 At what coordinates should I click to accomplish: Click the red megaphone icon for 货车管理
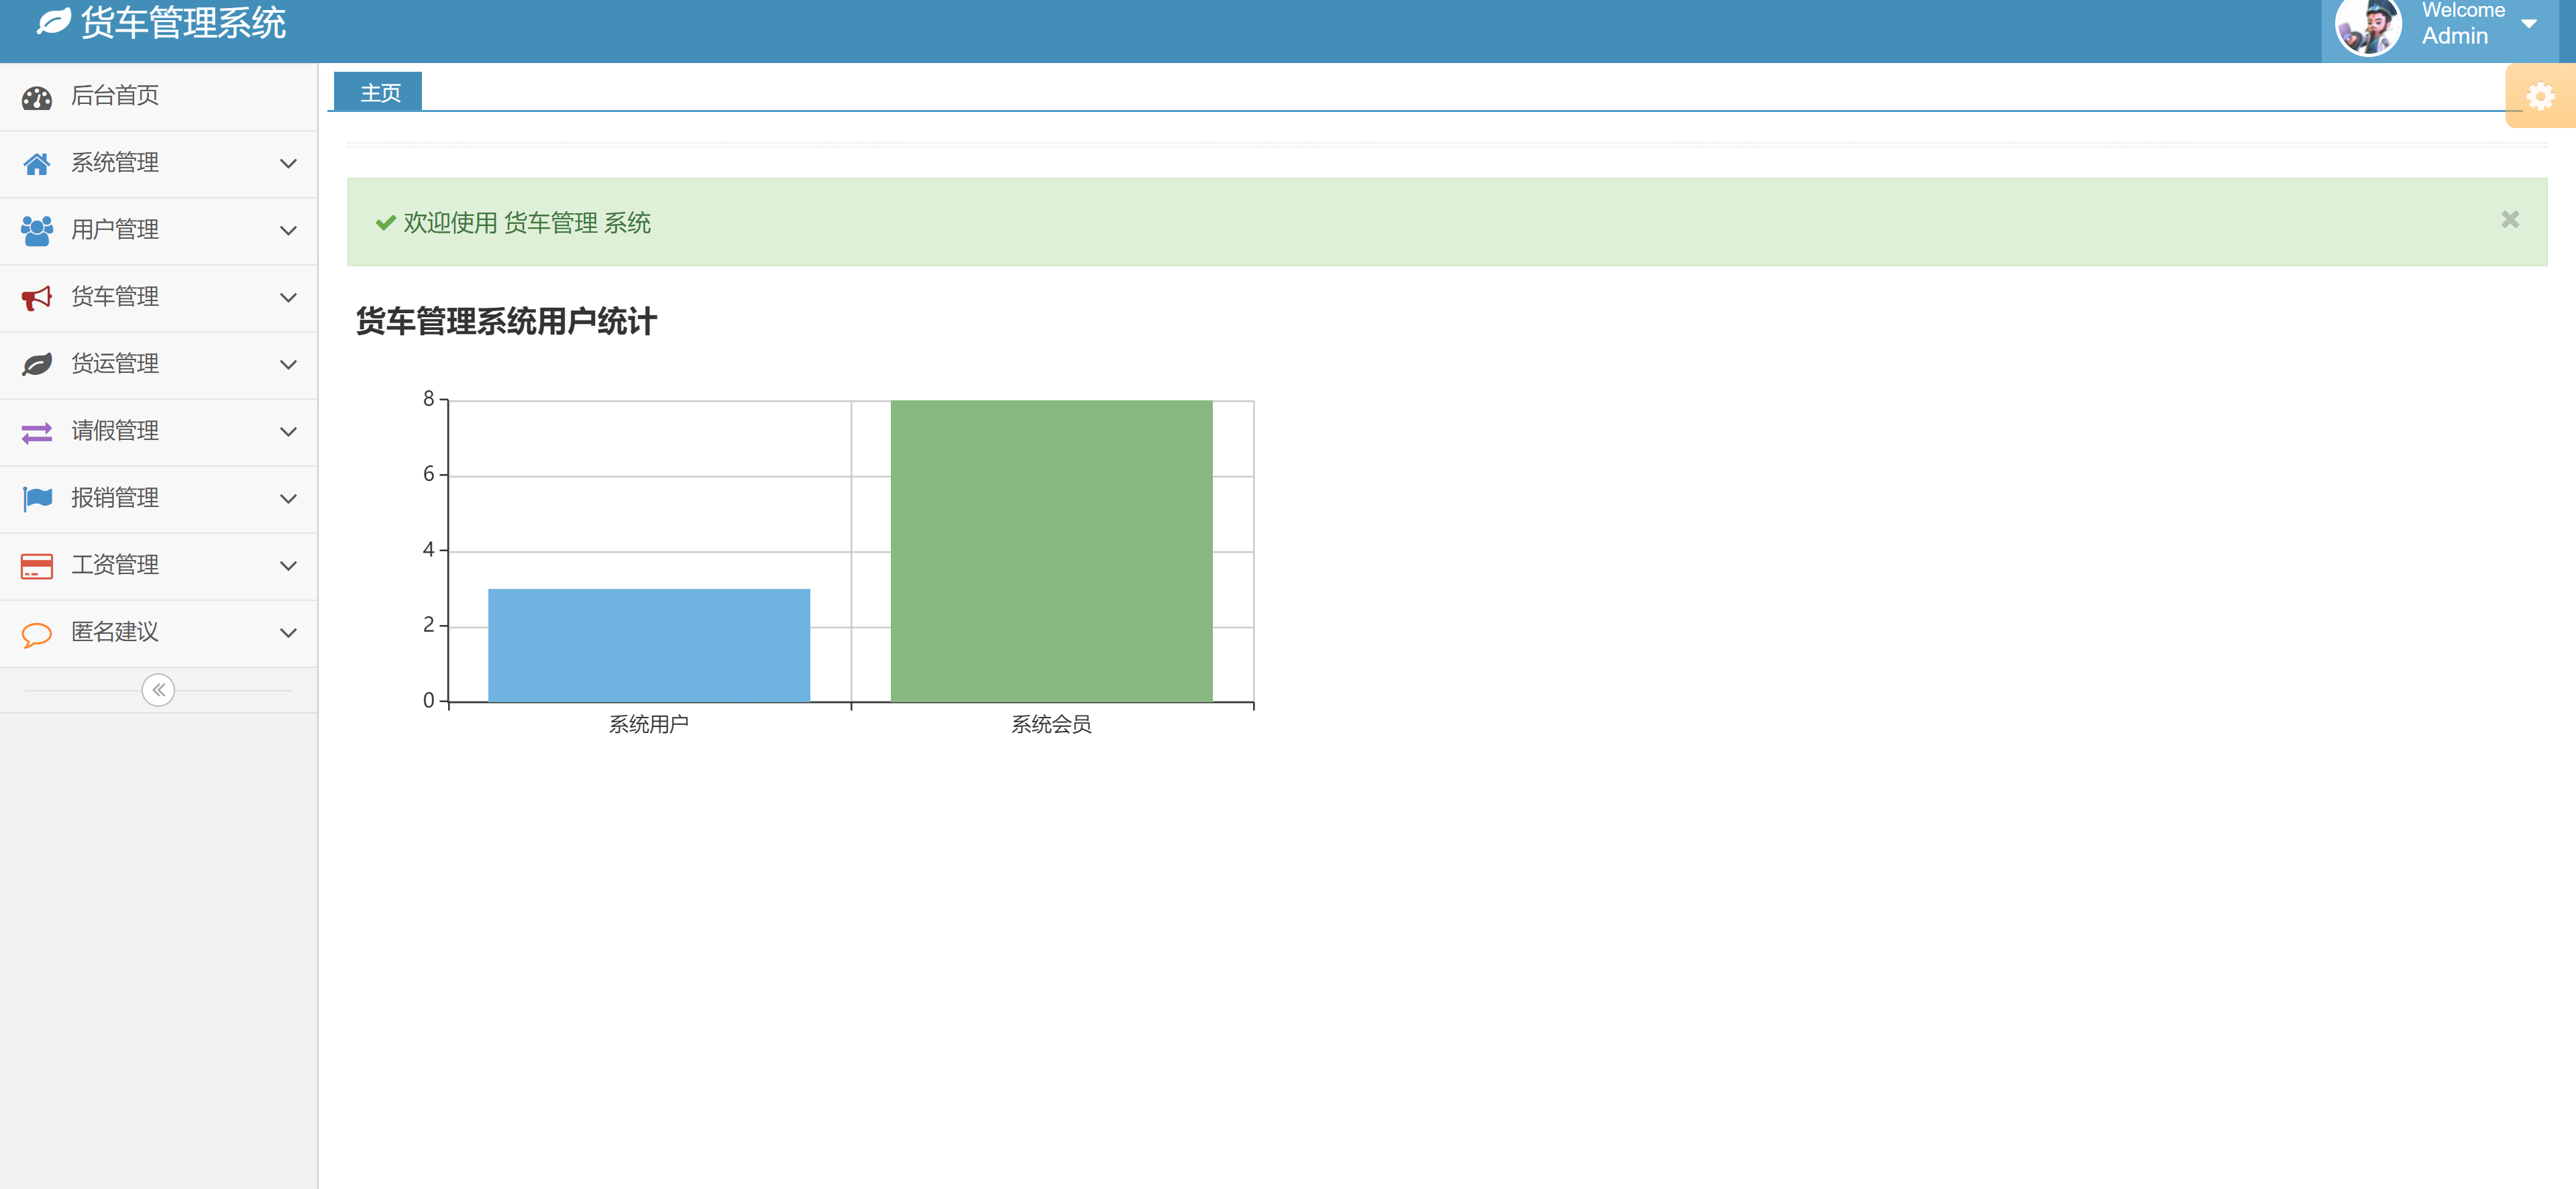[x=37, y=298]
